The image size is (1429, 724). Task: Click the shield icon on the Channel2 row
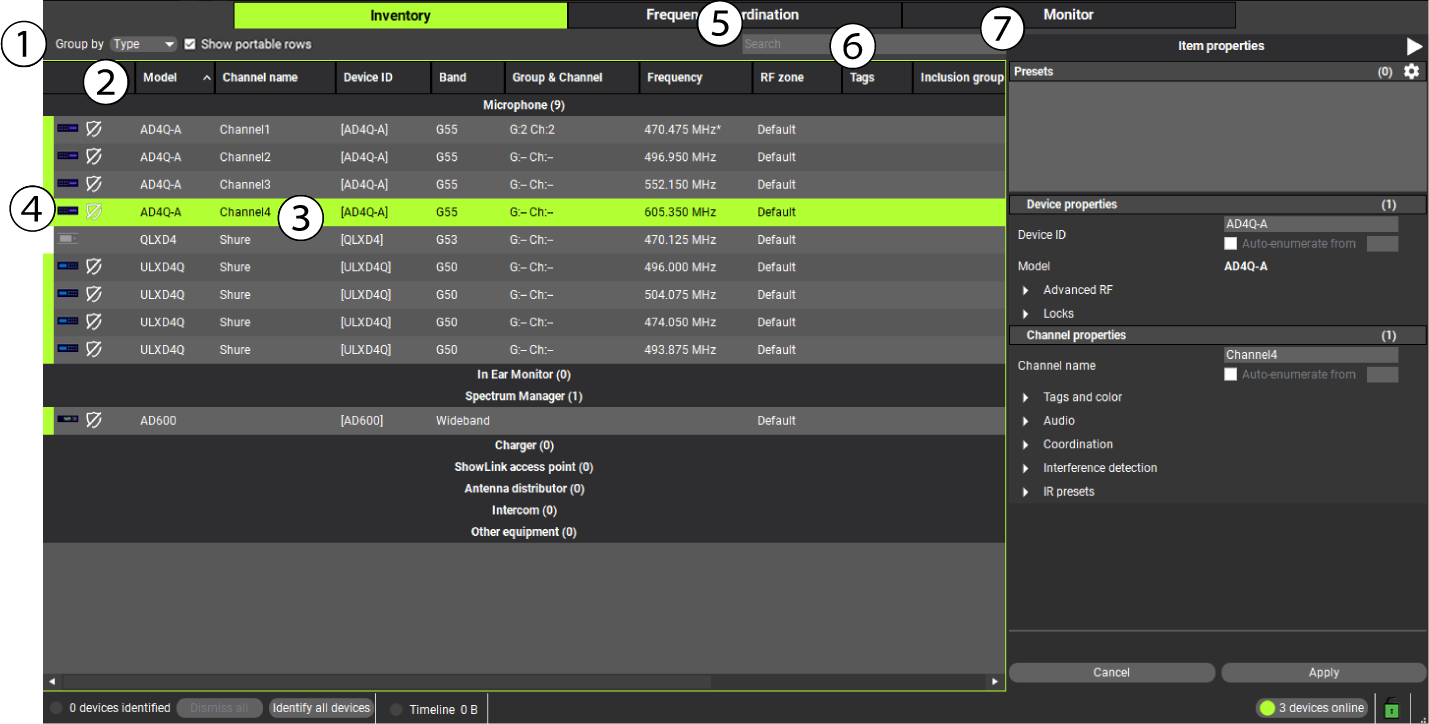pyautogui.click(x=94, y=157)
